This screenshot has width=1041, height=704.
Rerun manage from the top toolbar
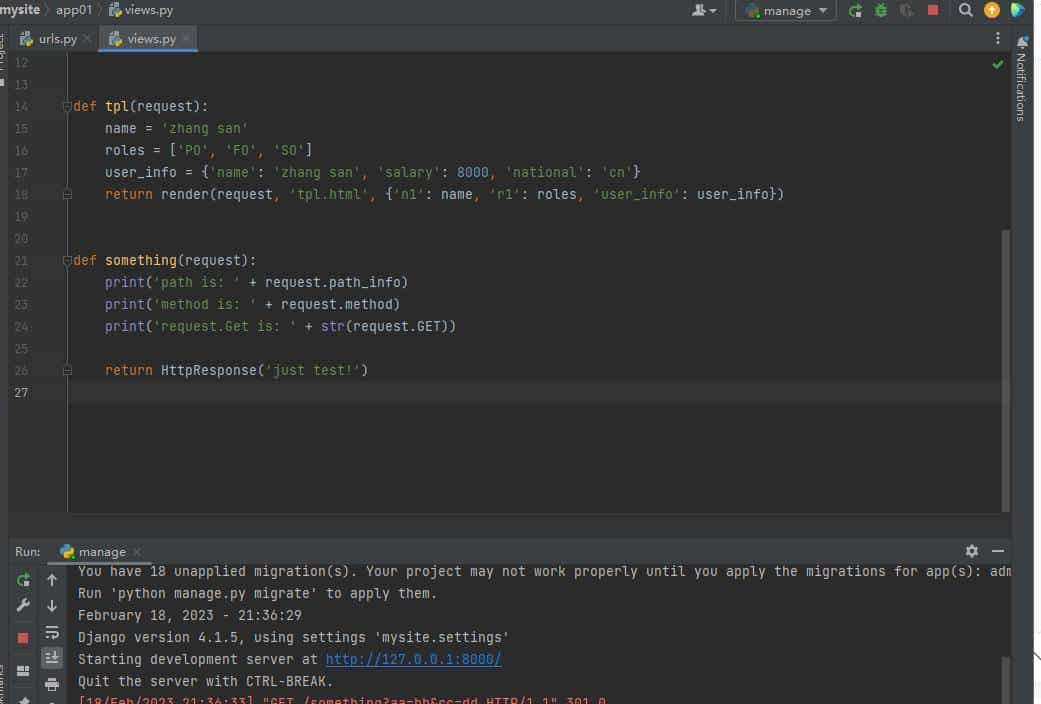(855, 11)
